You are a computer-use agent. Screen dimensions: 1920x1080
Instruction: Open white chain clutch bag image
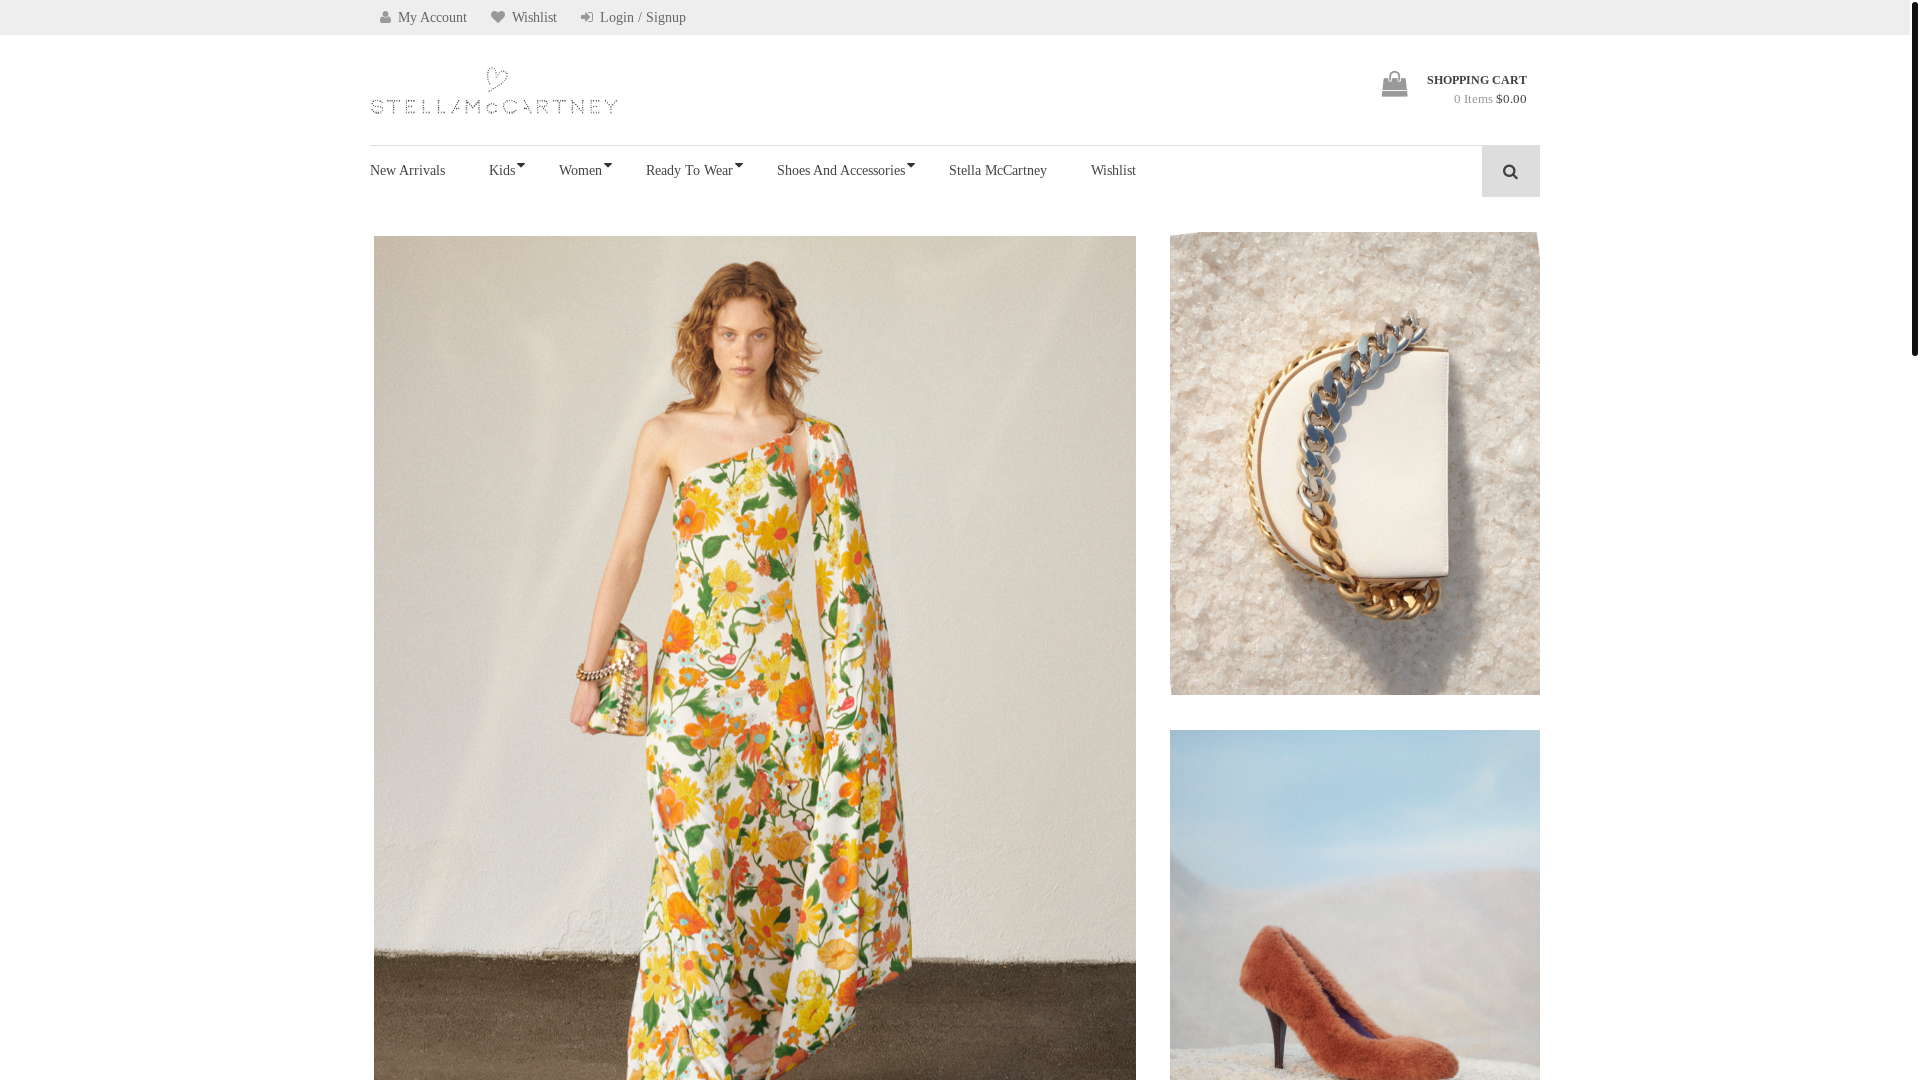click(1355, 464)
